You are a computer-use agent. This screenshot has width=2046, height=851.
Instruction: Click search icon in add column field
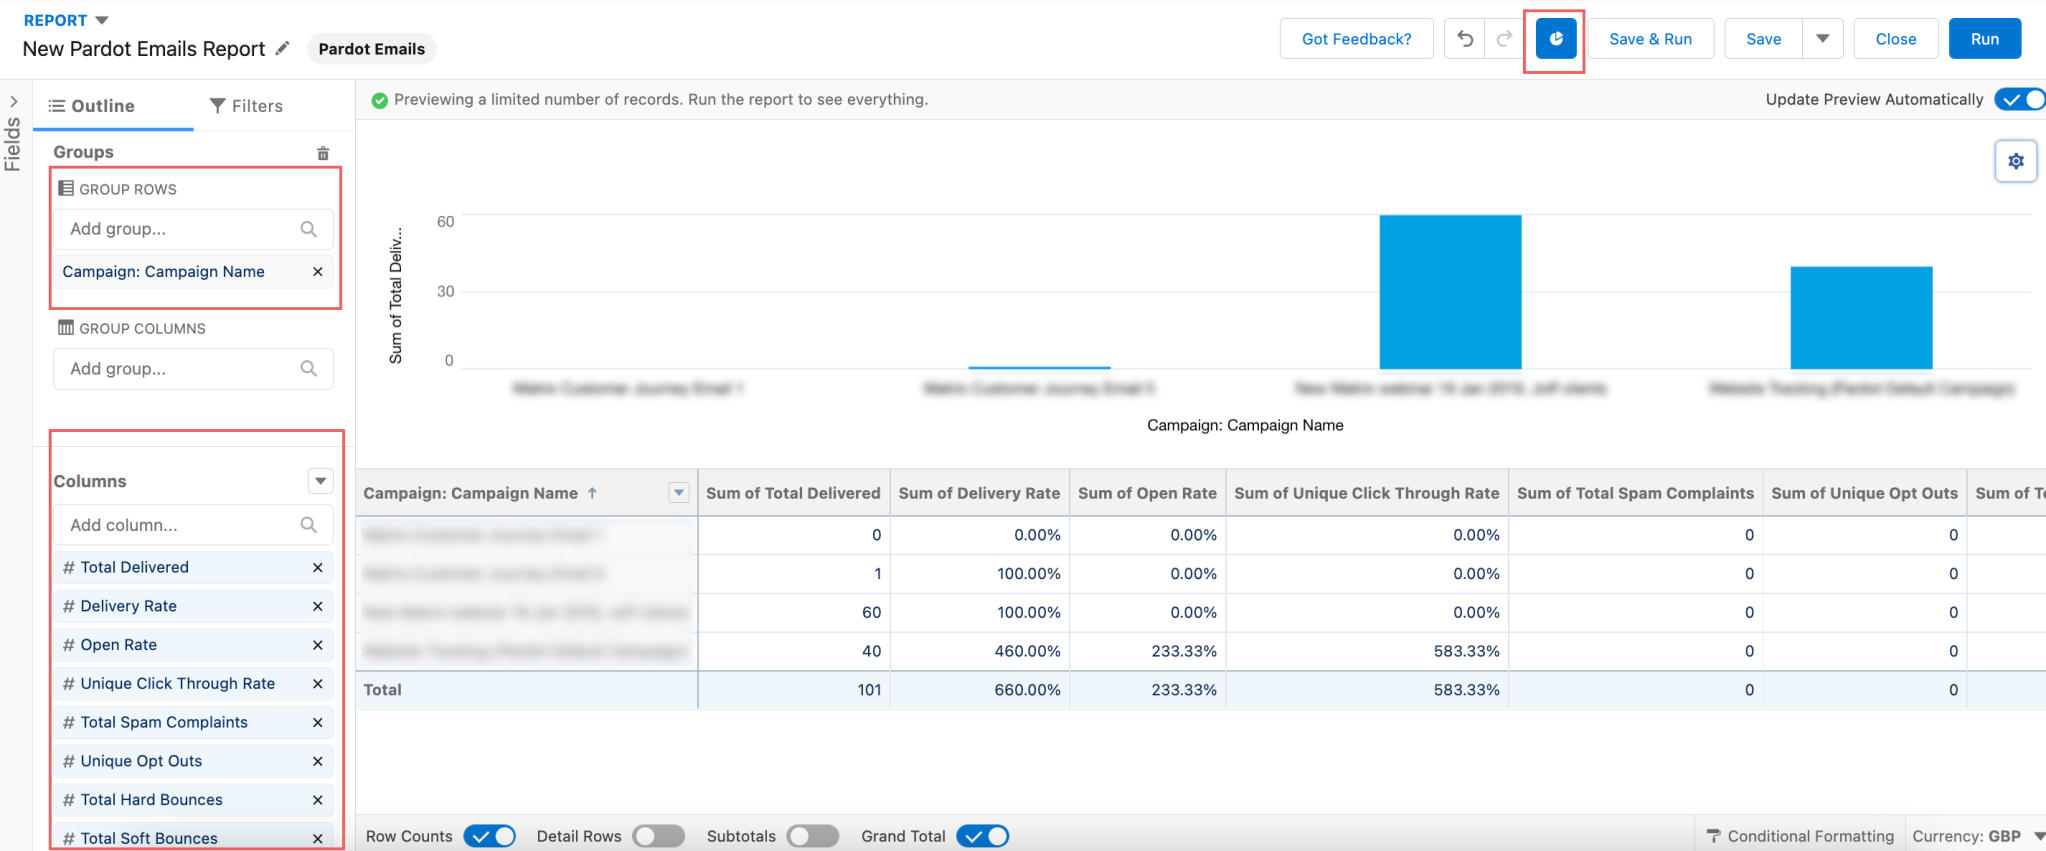point(309,525)
